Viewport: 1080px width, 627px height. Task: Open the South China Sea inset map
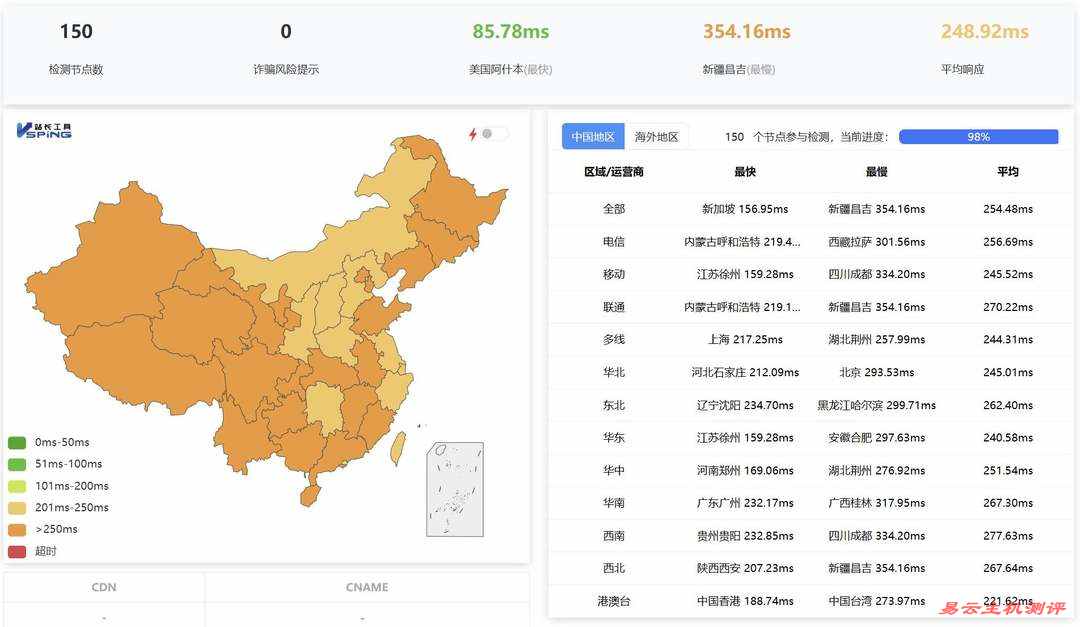(x=455, y=489)
